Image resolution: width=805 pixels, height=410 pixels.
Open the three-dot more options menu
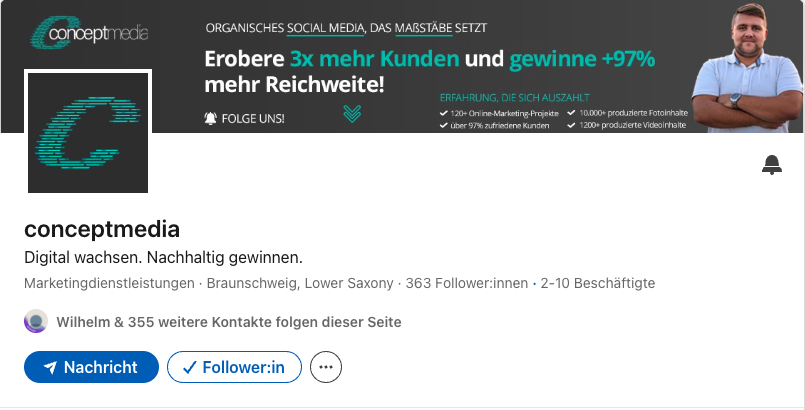coord(326,367)
